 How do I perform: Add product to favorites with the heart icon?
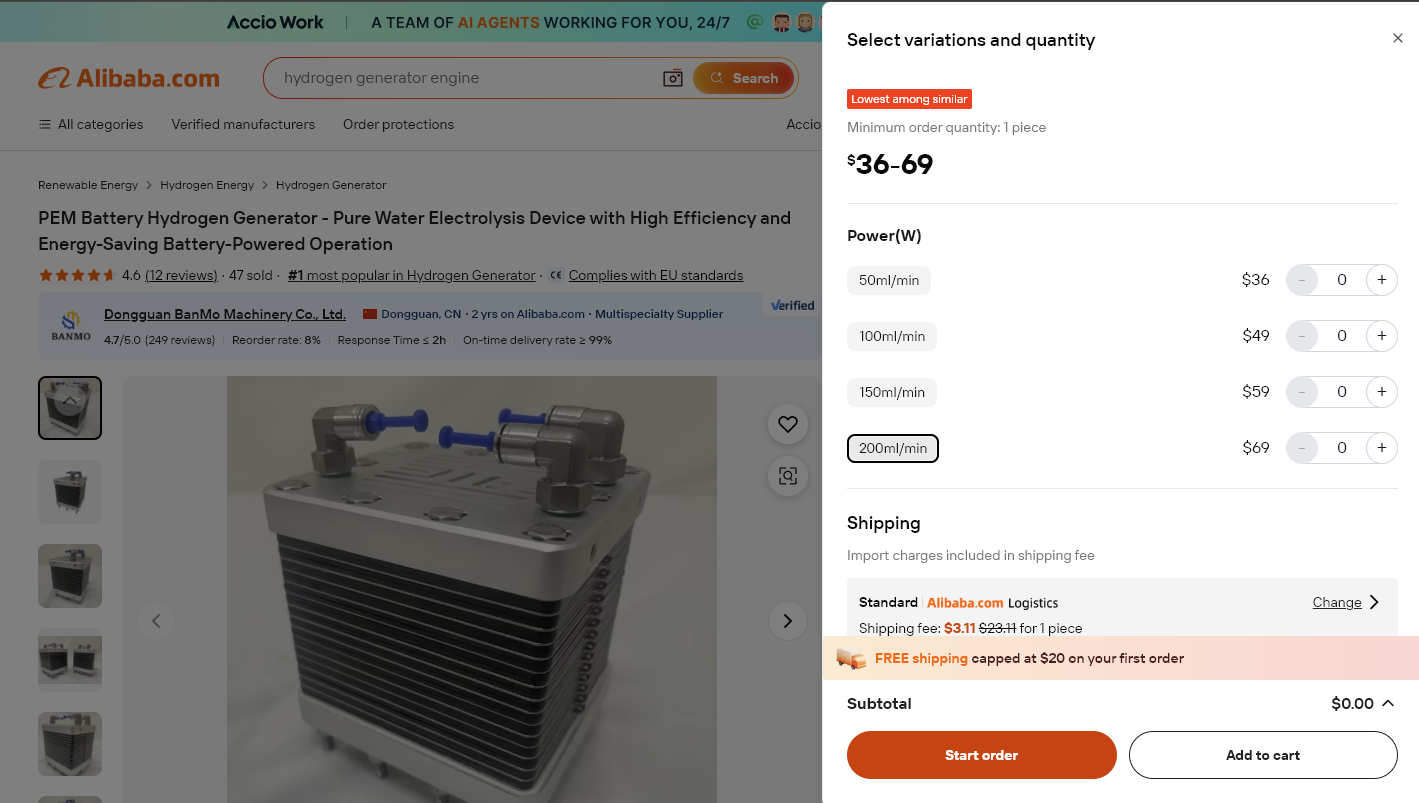(787, 424)
